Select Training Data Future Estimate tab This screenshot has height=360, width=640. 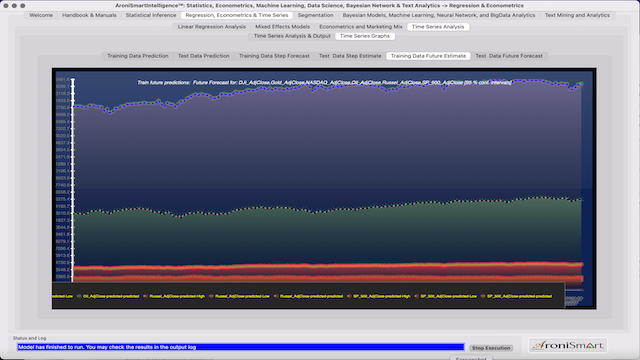pyautogui.click(x=428, y=56)
